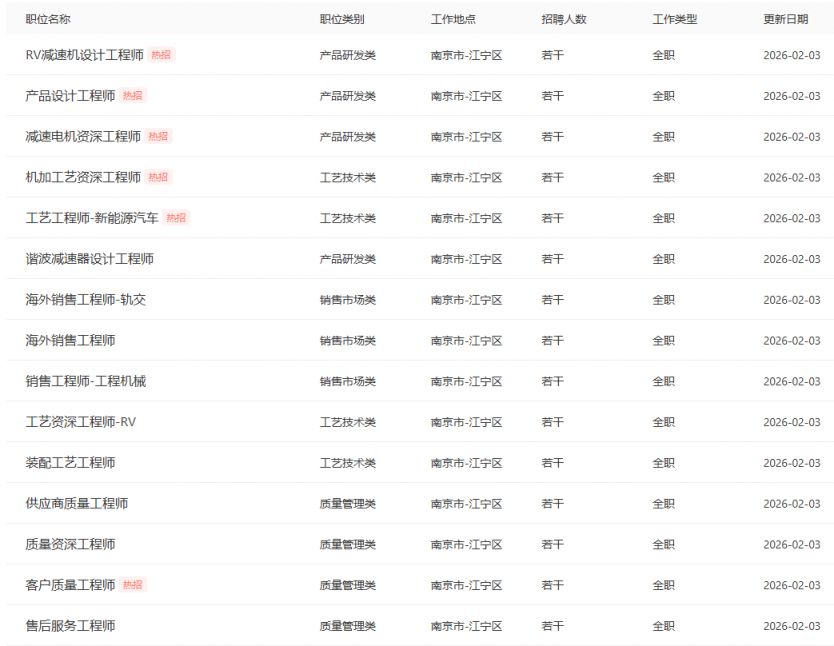Click 销售市场类 in the 海外销售工程师-轨交 row
This screenshot has height=646, width=834.
tap(348, 300)
